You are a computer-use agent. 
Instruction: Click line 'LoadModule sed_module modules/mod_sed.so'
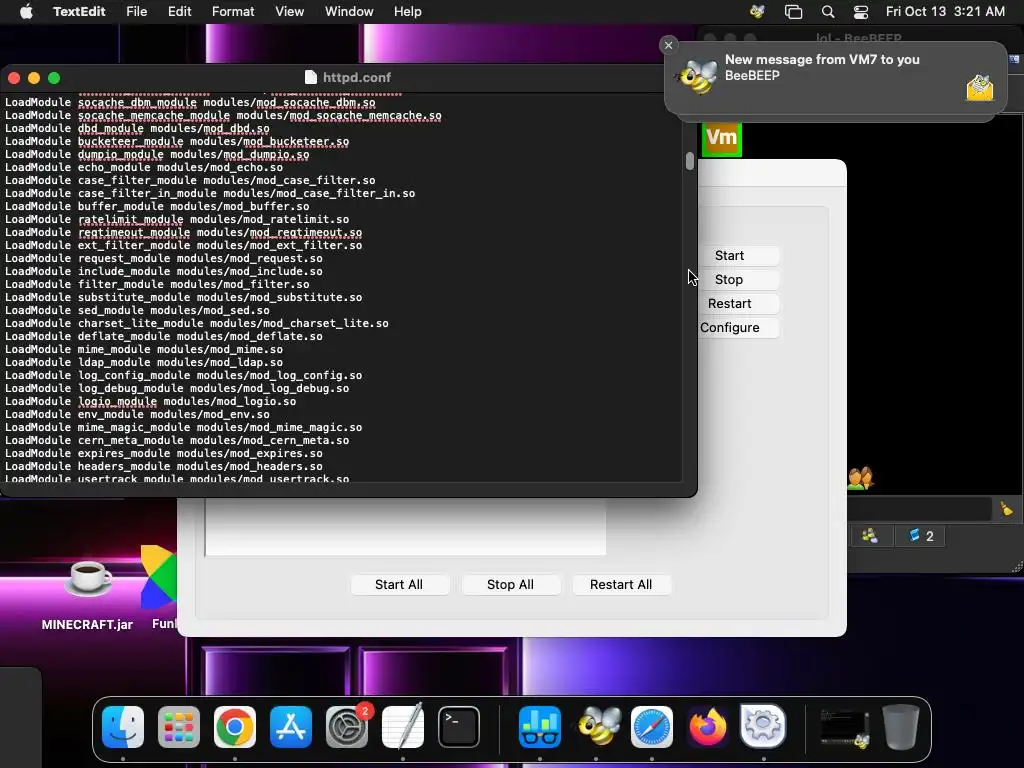[x=137, y=310]
